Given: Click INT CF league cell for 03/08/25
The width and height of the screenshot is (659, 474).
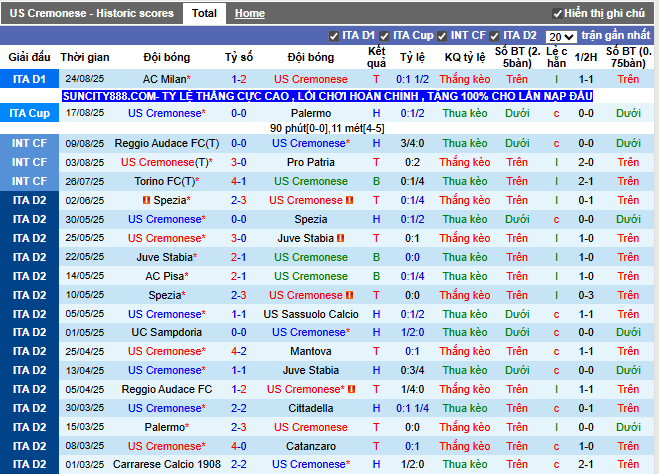Looking at the screenshot, I should tap(29, 162).
